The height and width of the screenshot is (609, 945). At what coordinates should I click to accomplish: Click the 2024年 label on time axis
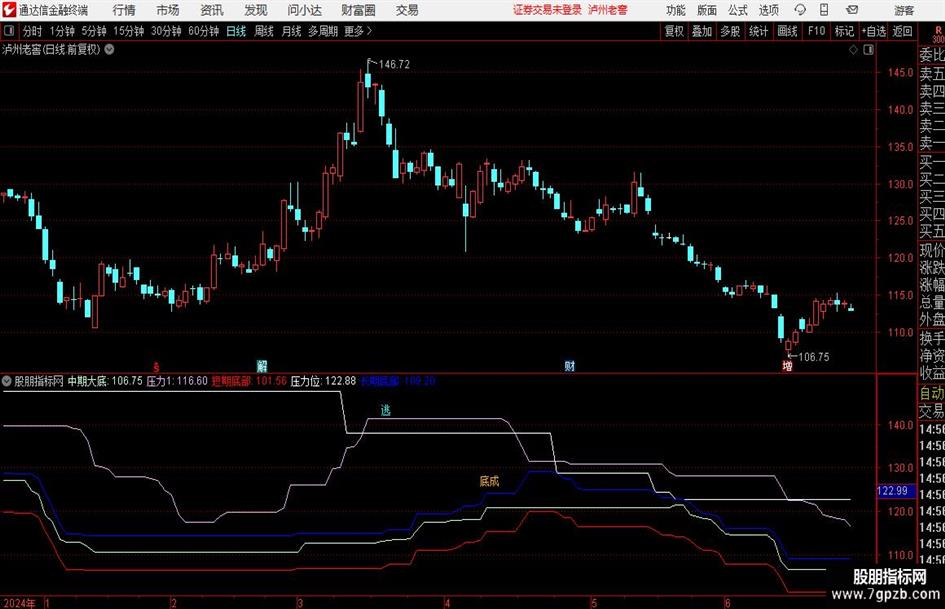click(19, 603)
